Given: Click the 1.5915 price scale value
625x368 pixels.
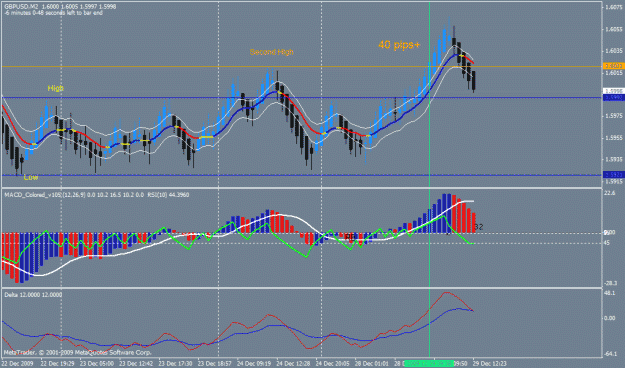Looking at the screenshot, I should point(614,181).
